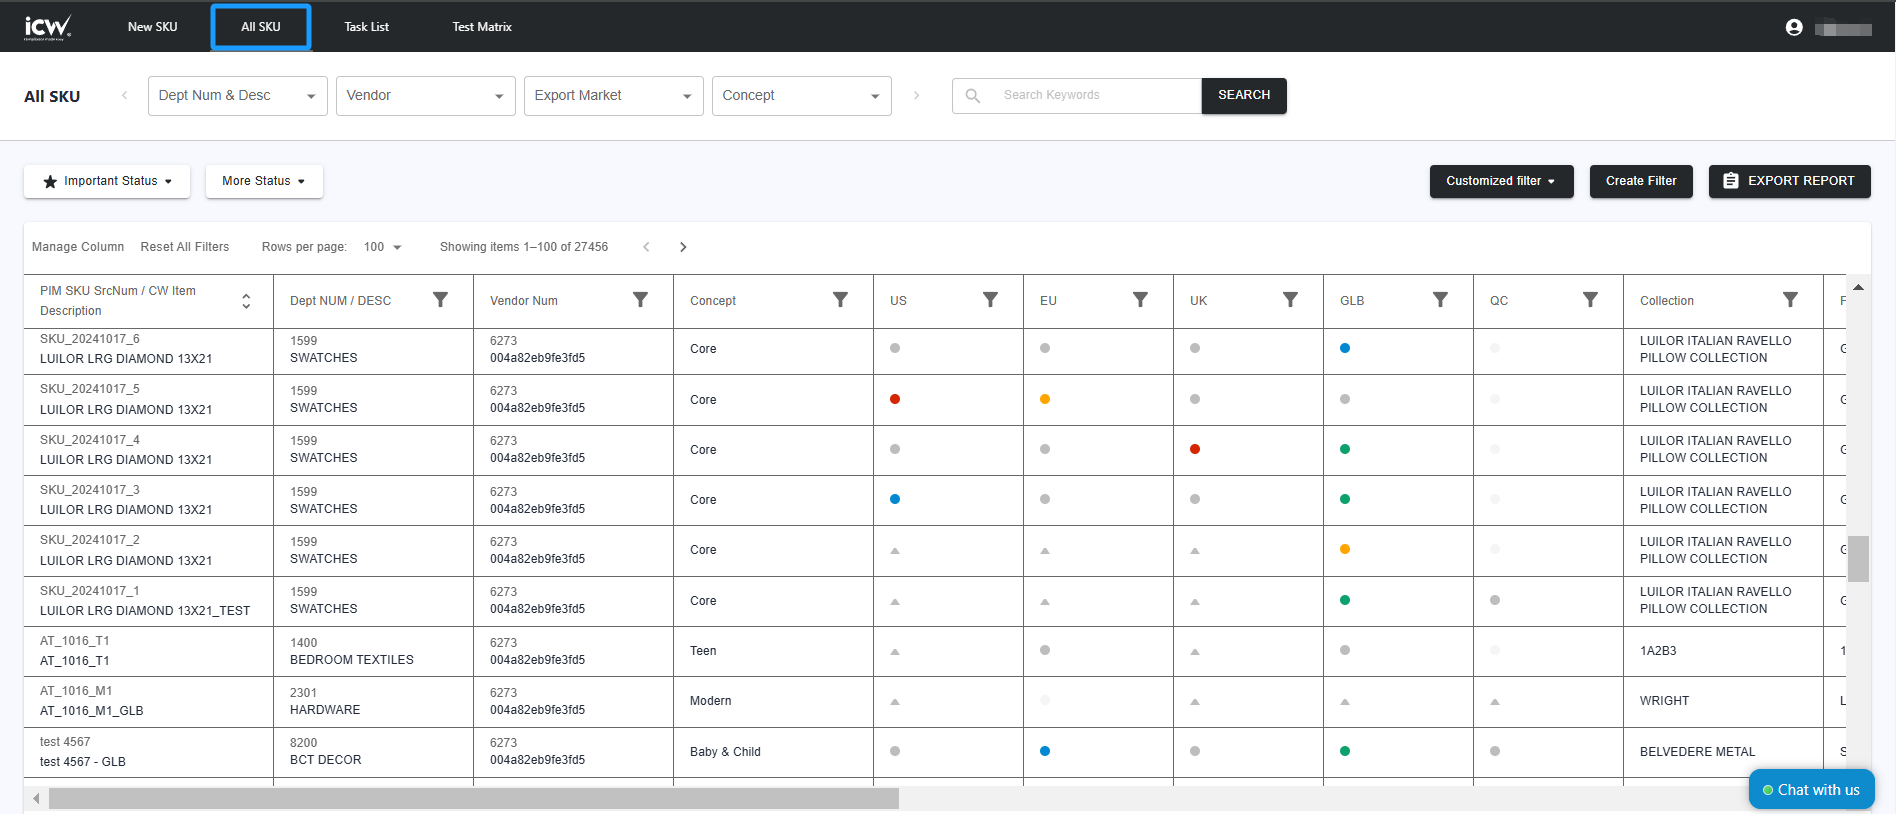1896x814 pixels.
Task: Focus the Search Keywords input field
Action: 1095,95
